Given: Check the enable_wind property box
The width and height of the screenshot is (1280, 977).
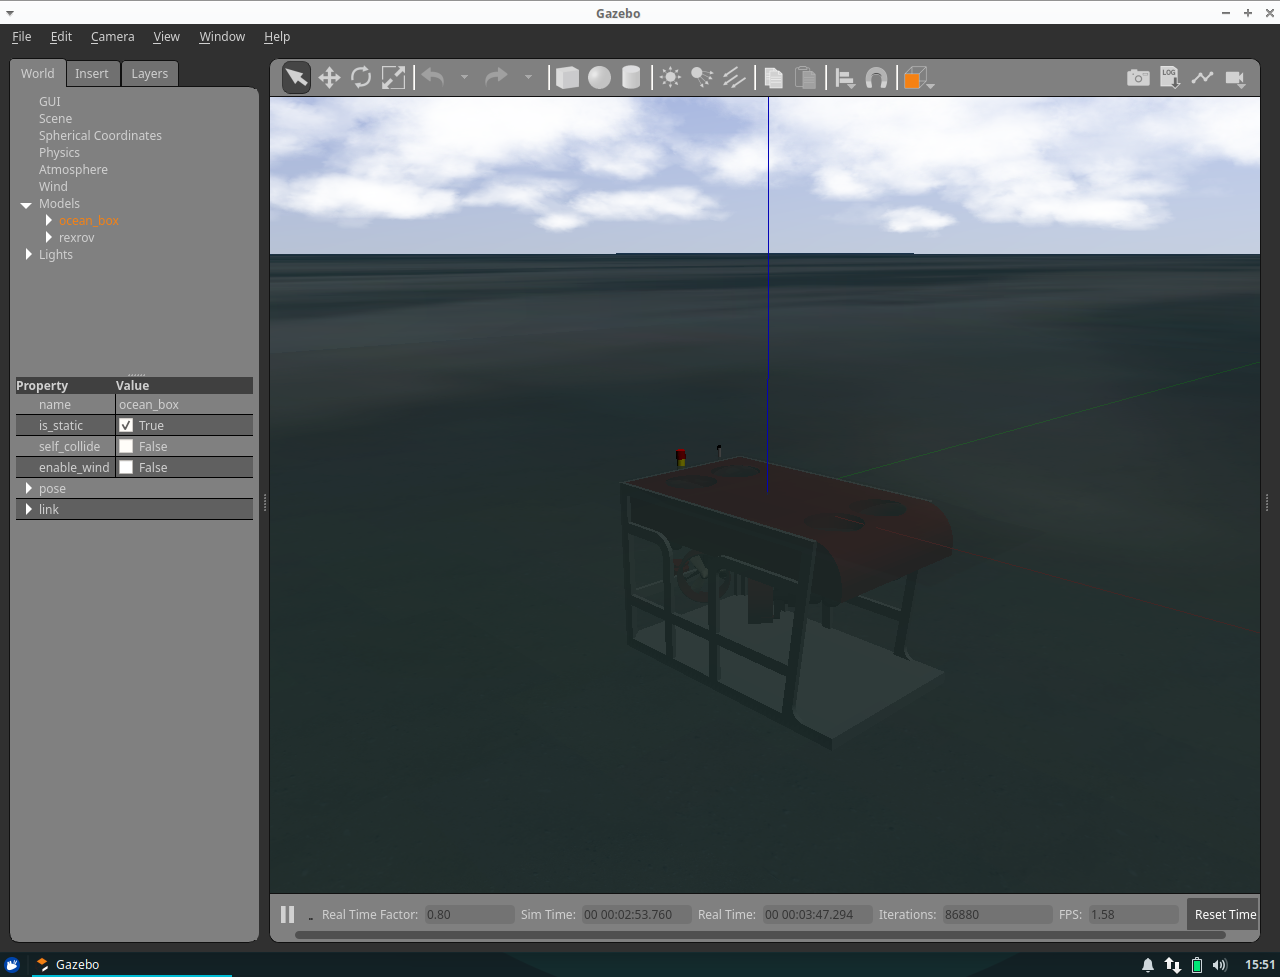Looking at the screenshot, I should [x=127, y=467].
